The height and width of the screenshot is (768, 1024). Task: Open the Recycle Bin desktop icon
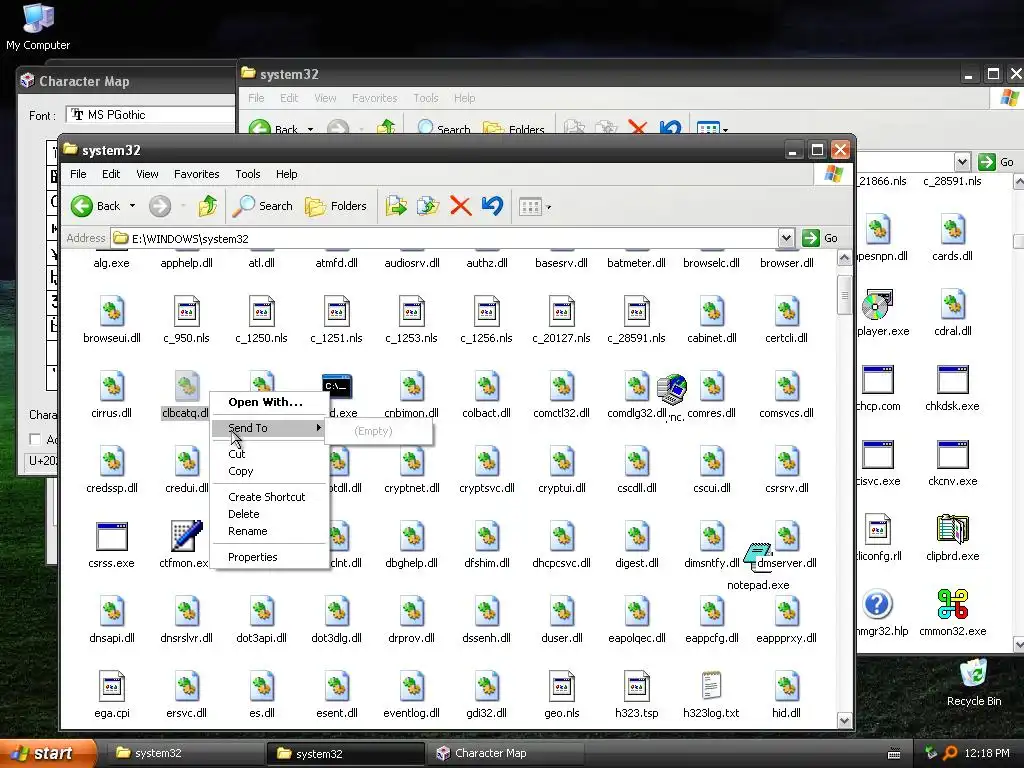pyautogui.click(x=974, y=682)
